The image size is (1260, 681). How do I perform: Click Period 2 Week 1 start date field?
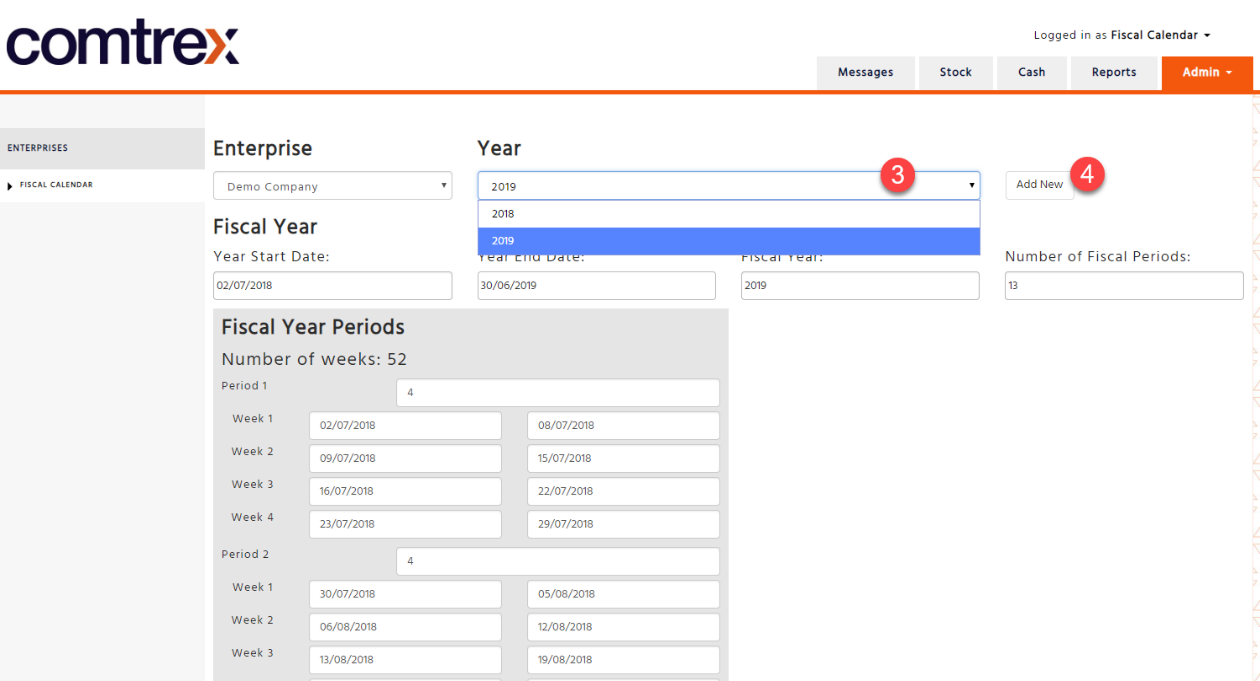coord(405,594)
